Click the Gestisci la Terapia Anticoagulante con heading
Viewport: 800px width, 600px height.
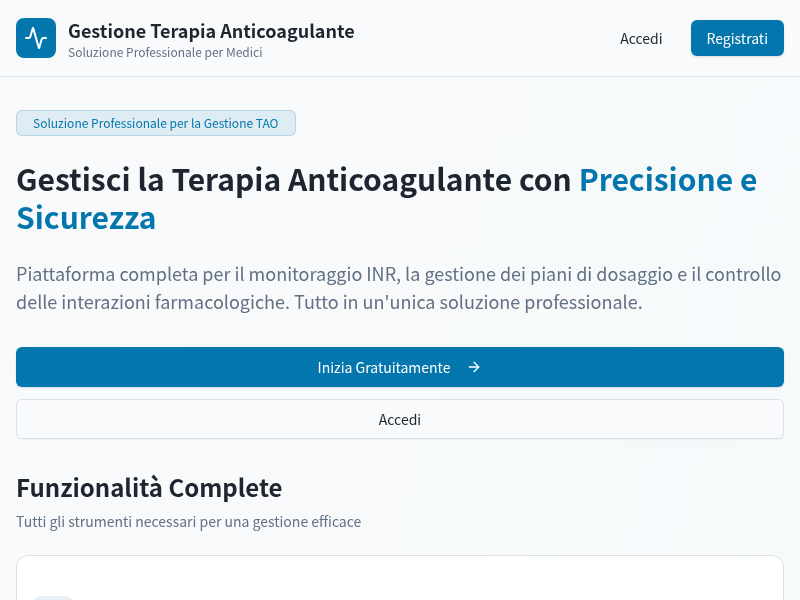[x=293, y=180]
